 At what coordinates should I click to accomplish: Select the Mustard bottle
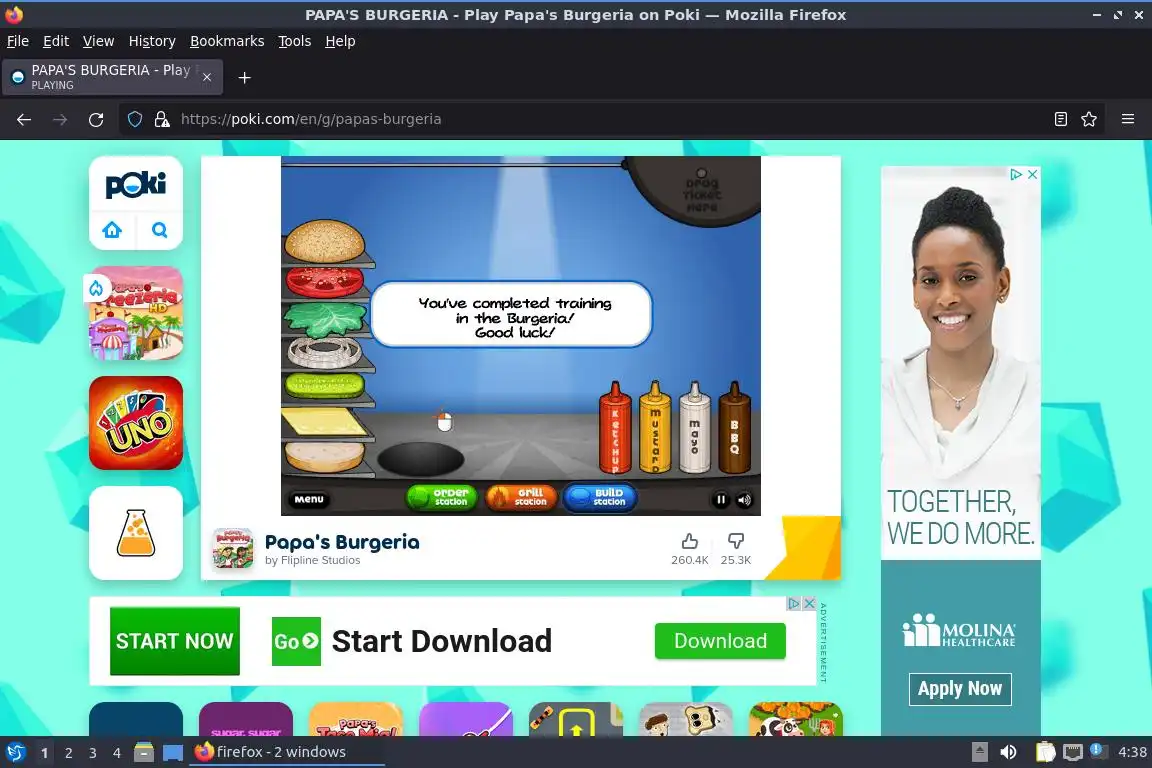coord(655,428)
